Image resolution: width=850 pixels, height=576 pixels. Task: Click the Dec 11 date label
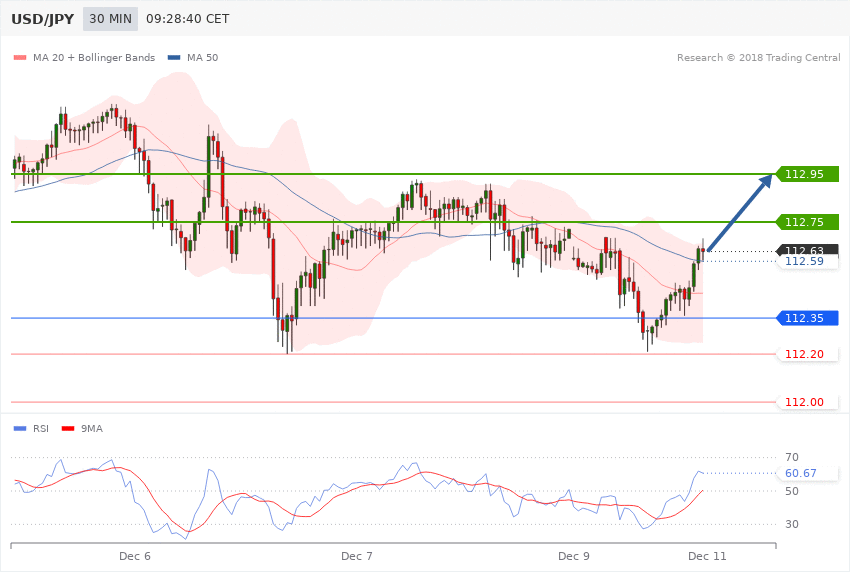point(707,556)
